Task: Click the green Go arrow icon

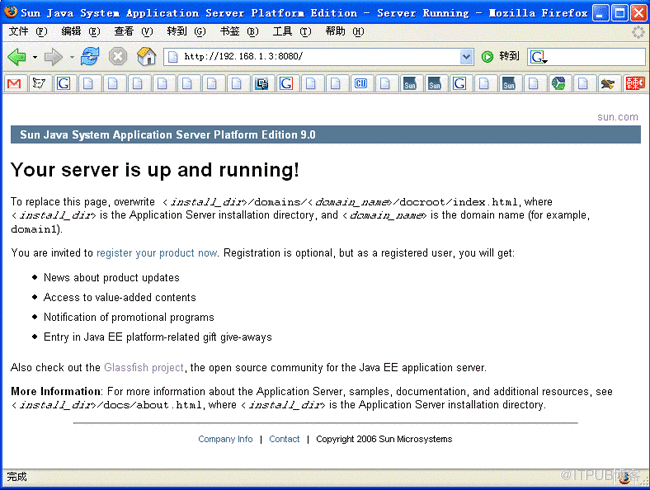Action: [x=488, y=56]
